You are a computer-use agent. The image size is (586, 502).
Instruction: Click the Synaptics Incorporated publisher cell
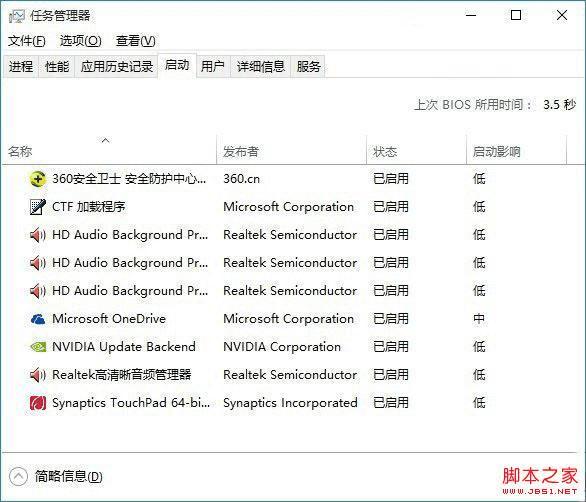(290, 403)
